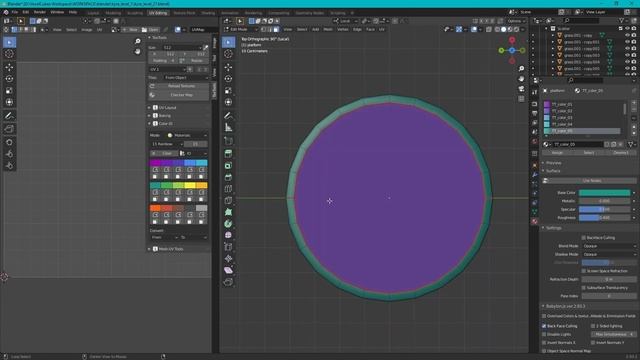Select the Poly Build tool

(x=229, y=212)
